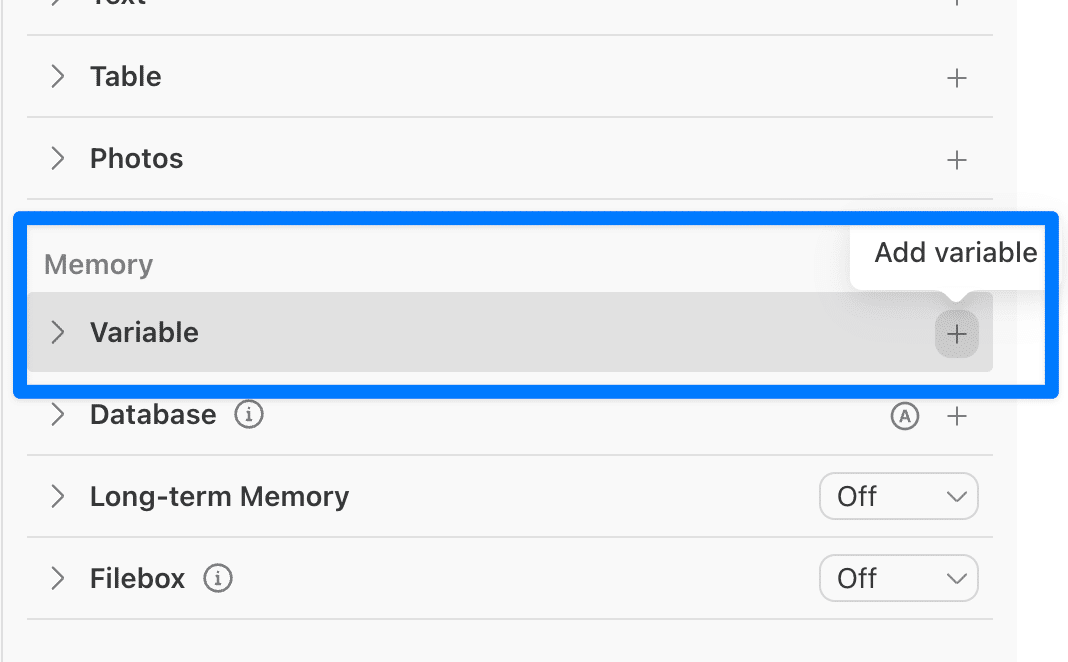This screenshot has width=1068, height=662.
Task: Click the Variable row label
Action: click(144, 333)
